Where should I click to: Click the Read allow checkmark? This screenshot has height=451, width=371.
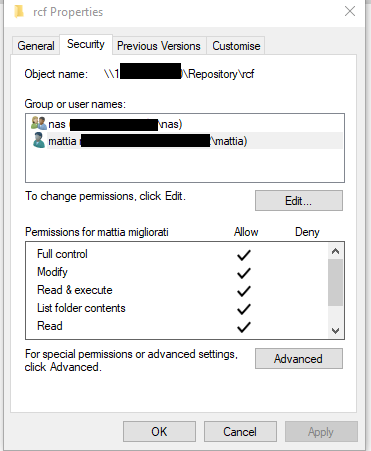pyautogui.click(x=244, y=327)
